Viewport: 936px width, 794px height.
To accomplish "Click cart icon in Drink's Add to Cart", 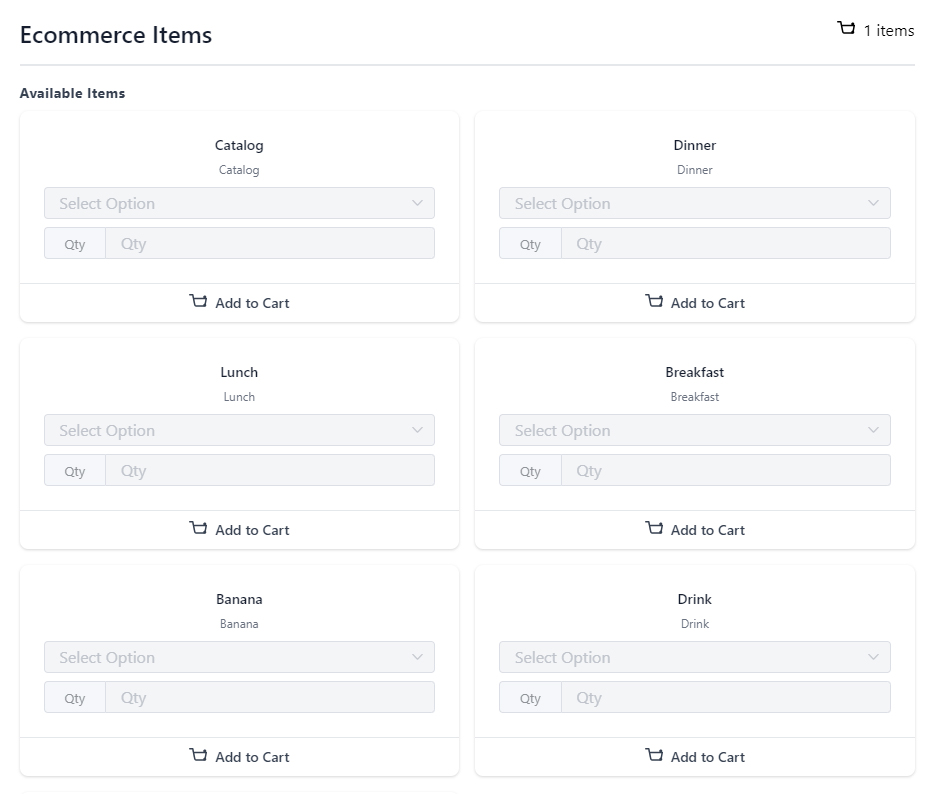I will pyautogui.click(x=654, y=755).
